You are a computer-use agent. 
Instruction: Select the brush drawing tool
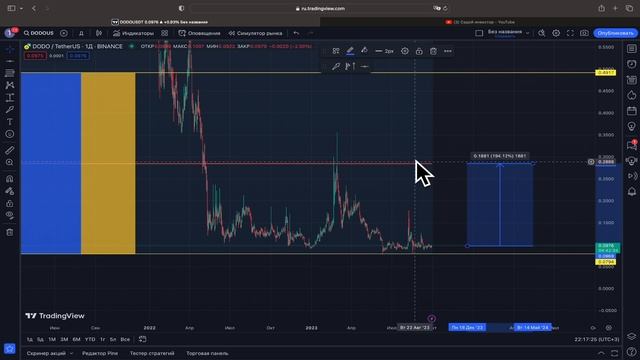coord(10,109)
